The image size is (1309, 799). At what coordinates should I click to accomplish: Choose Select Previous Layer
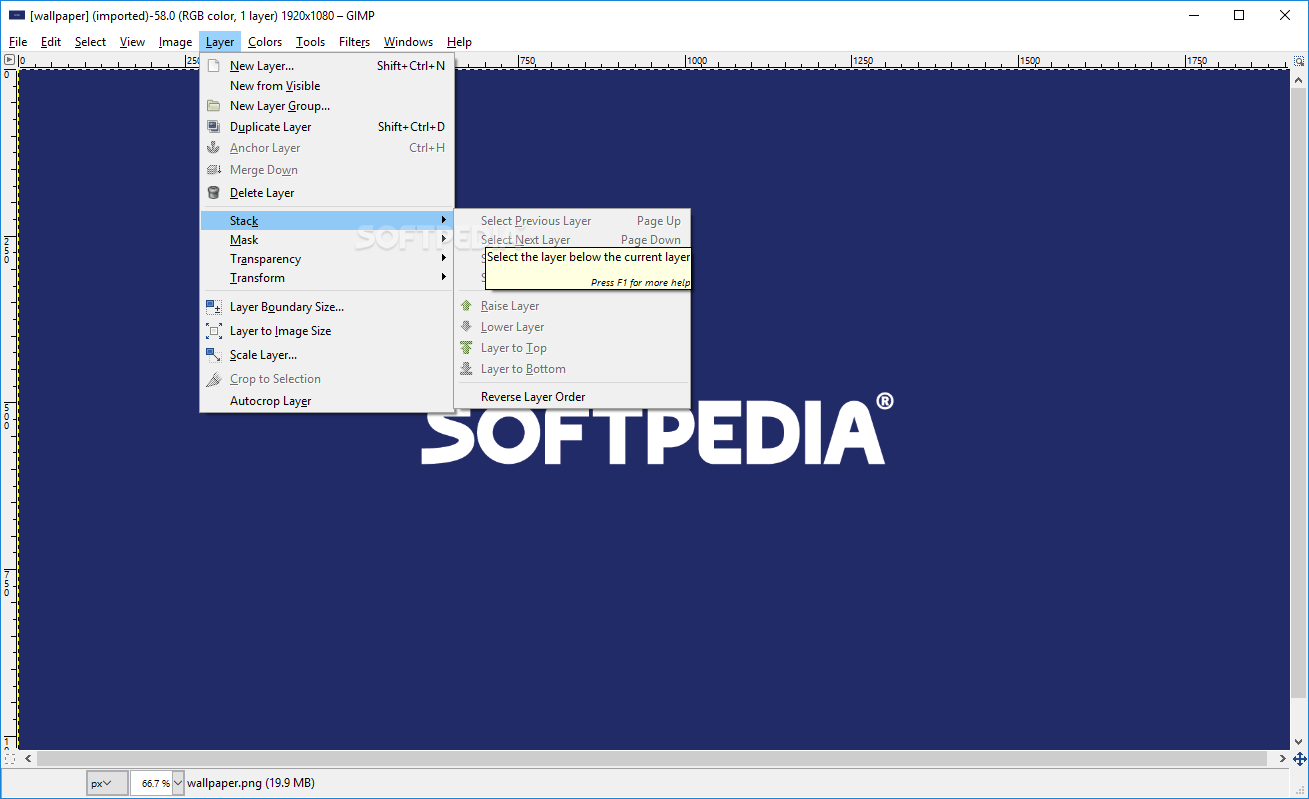tap(572, 221)
